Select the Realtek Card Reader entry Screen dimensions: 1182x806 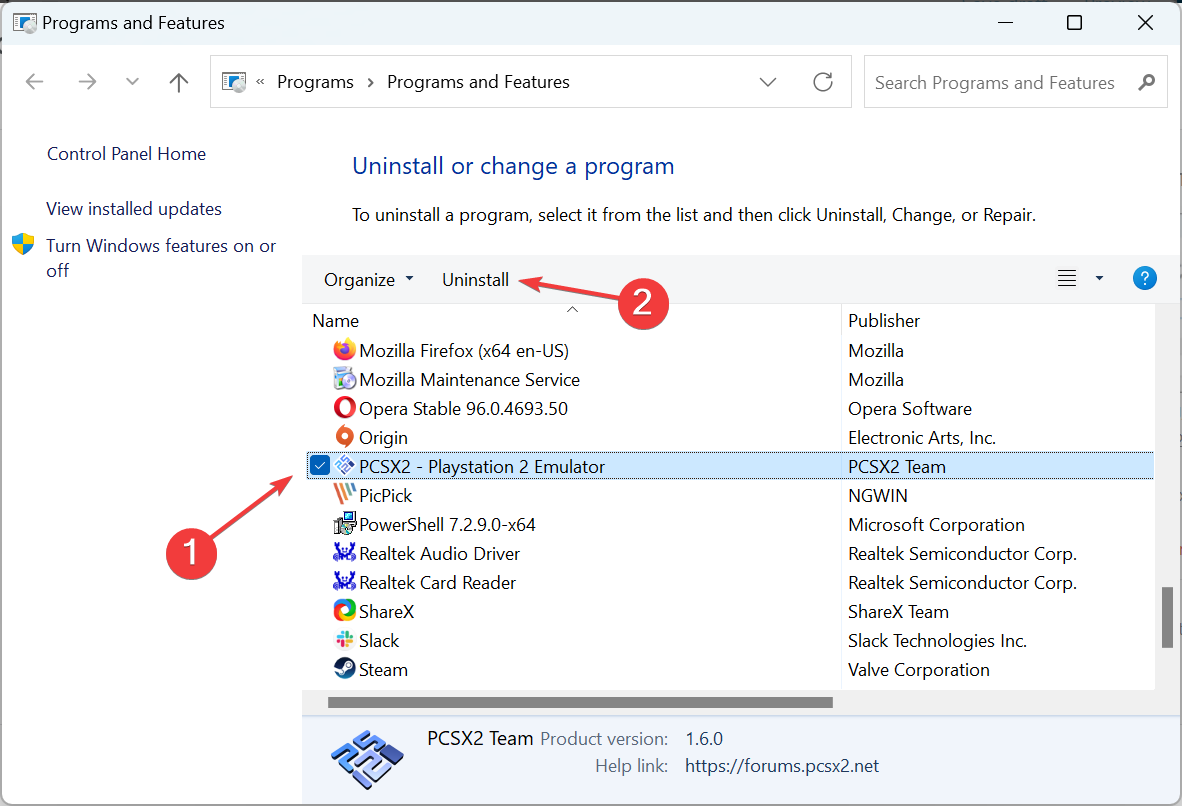pos(437,583)
